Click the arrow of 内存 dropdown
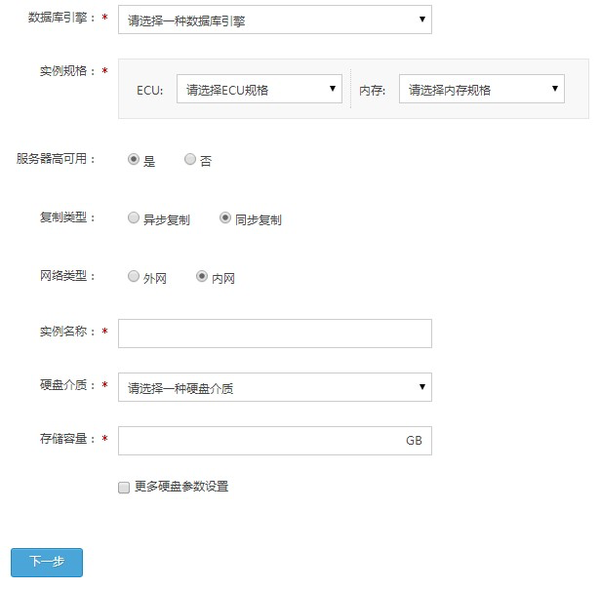Image resolution: width=600 pixels, height=589 pixels. (555, 89)
